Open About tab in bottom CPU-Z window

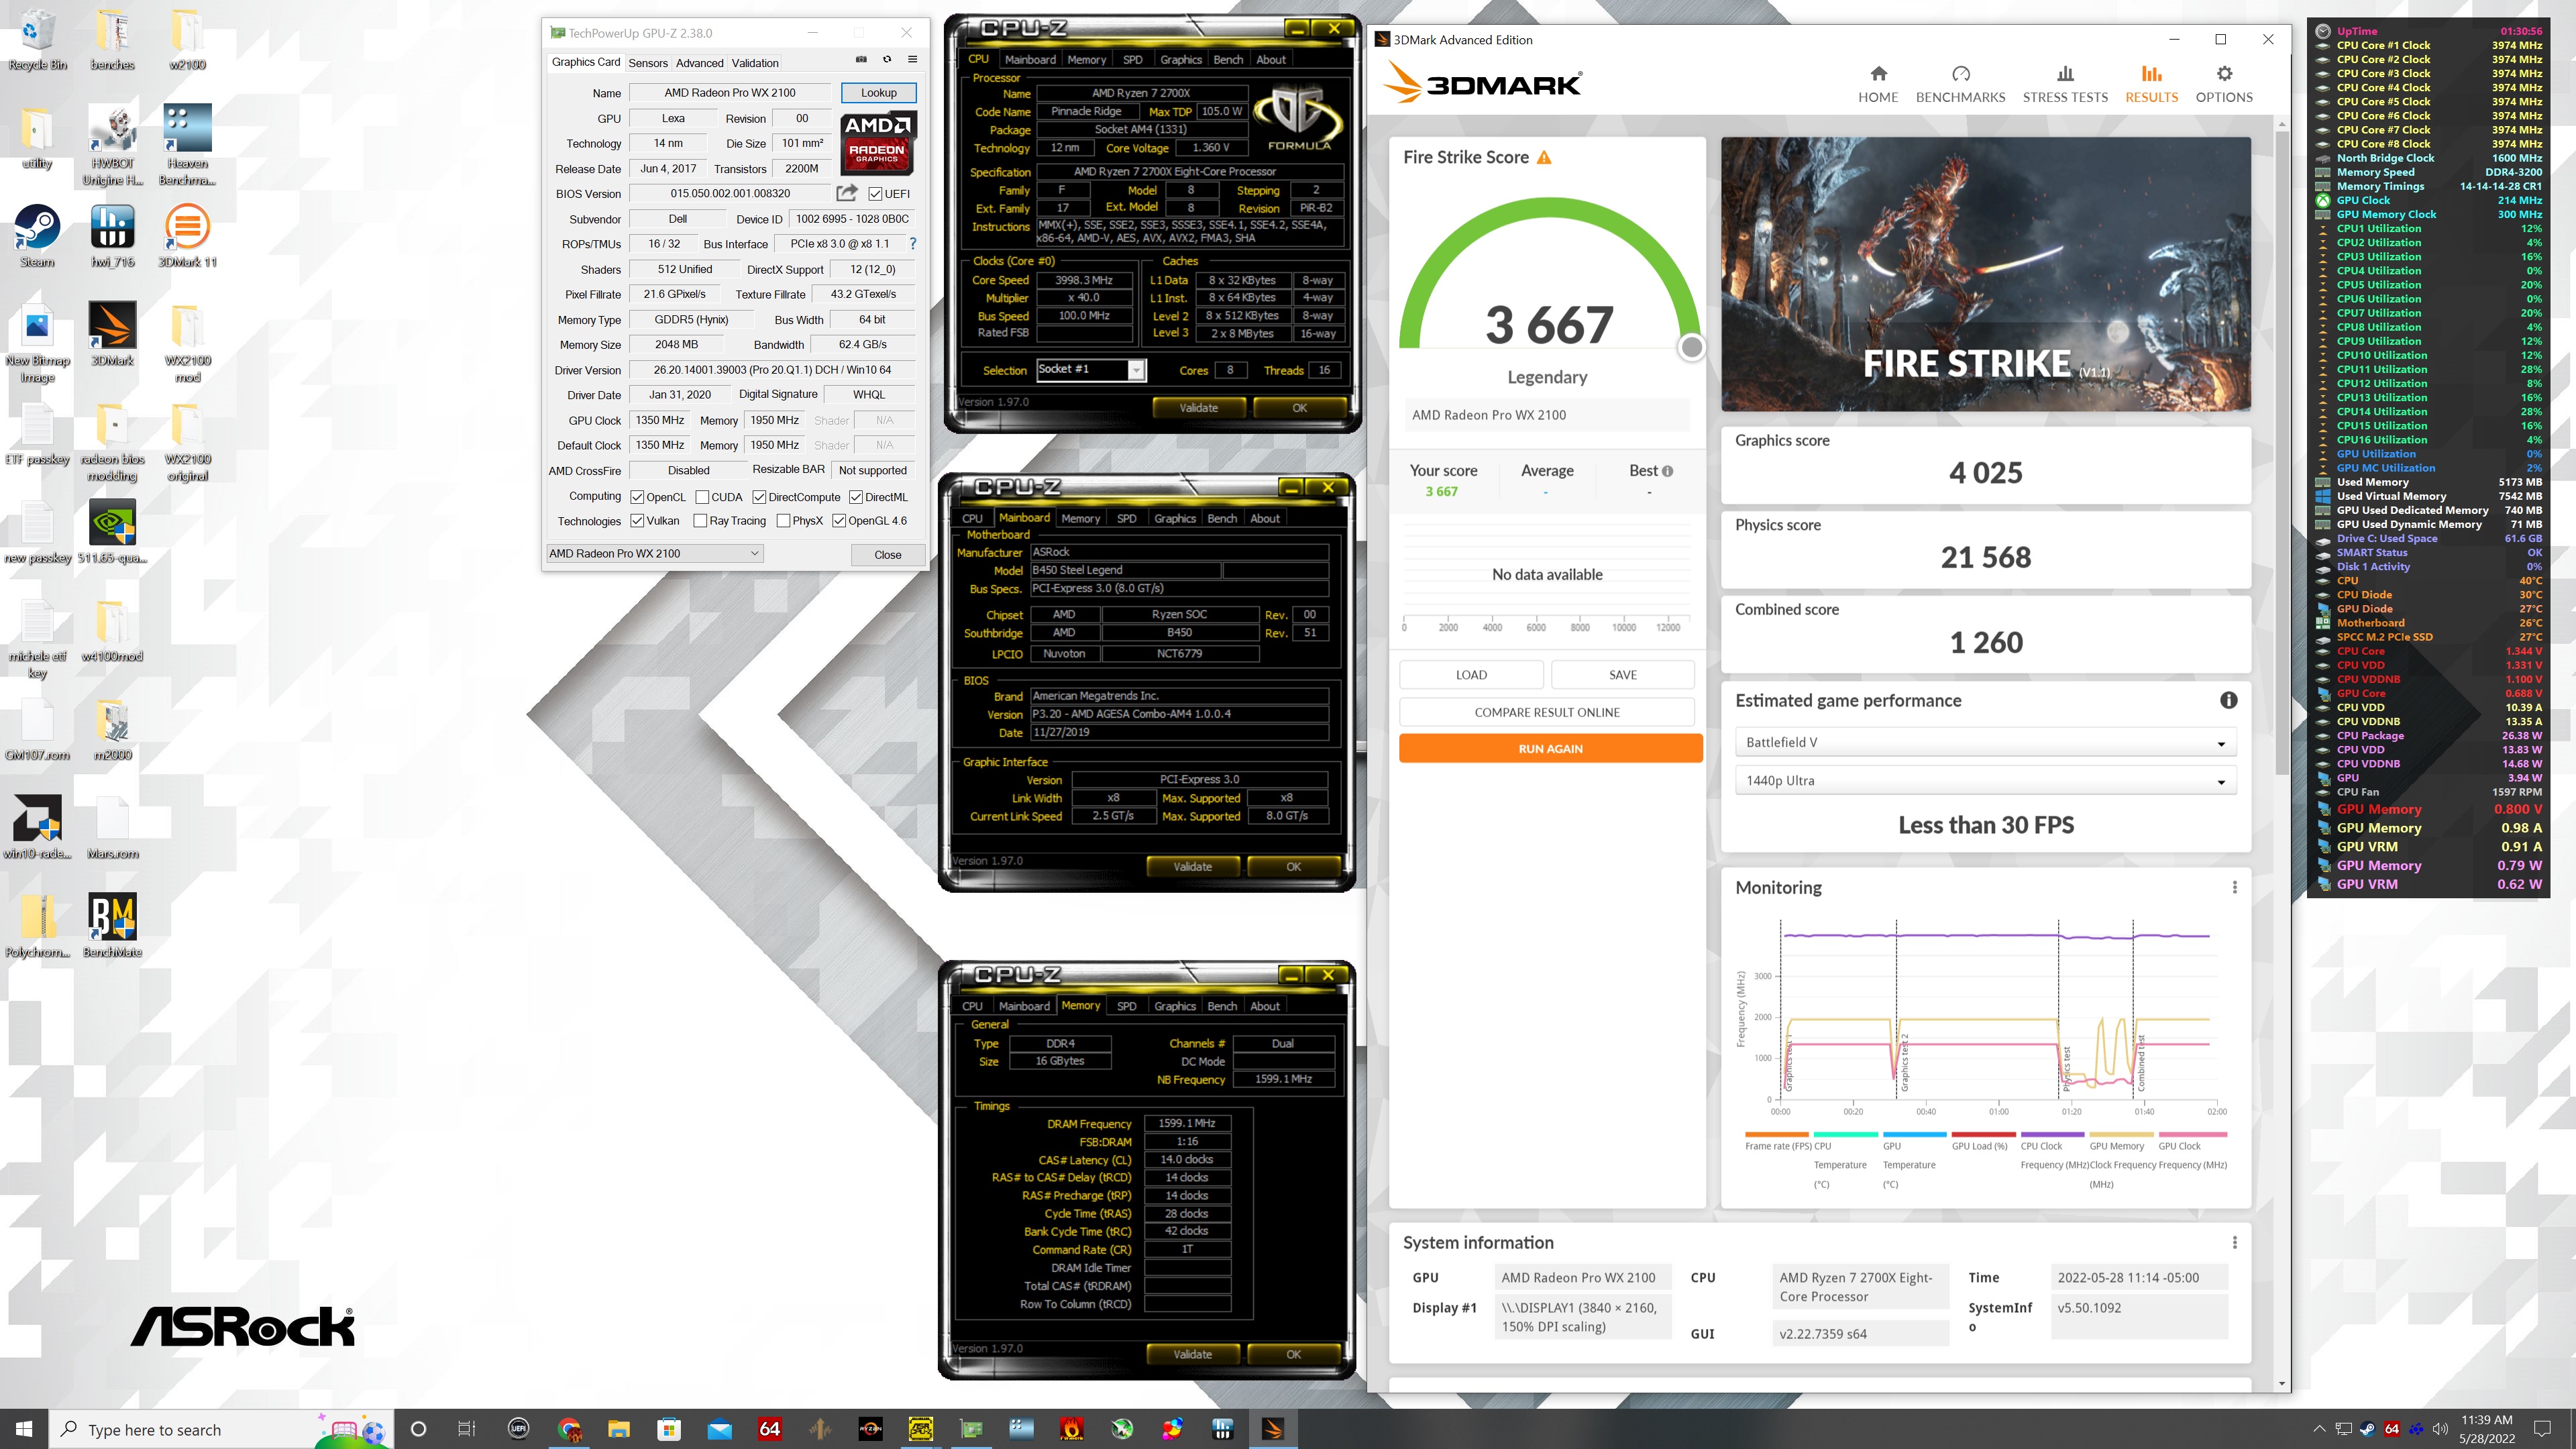pos(1264,1006)
